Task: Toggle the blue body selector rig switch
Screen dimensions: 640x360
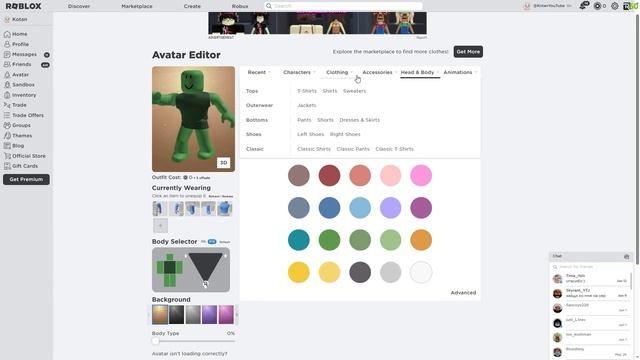Action: tap(211, 242)
